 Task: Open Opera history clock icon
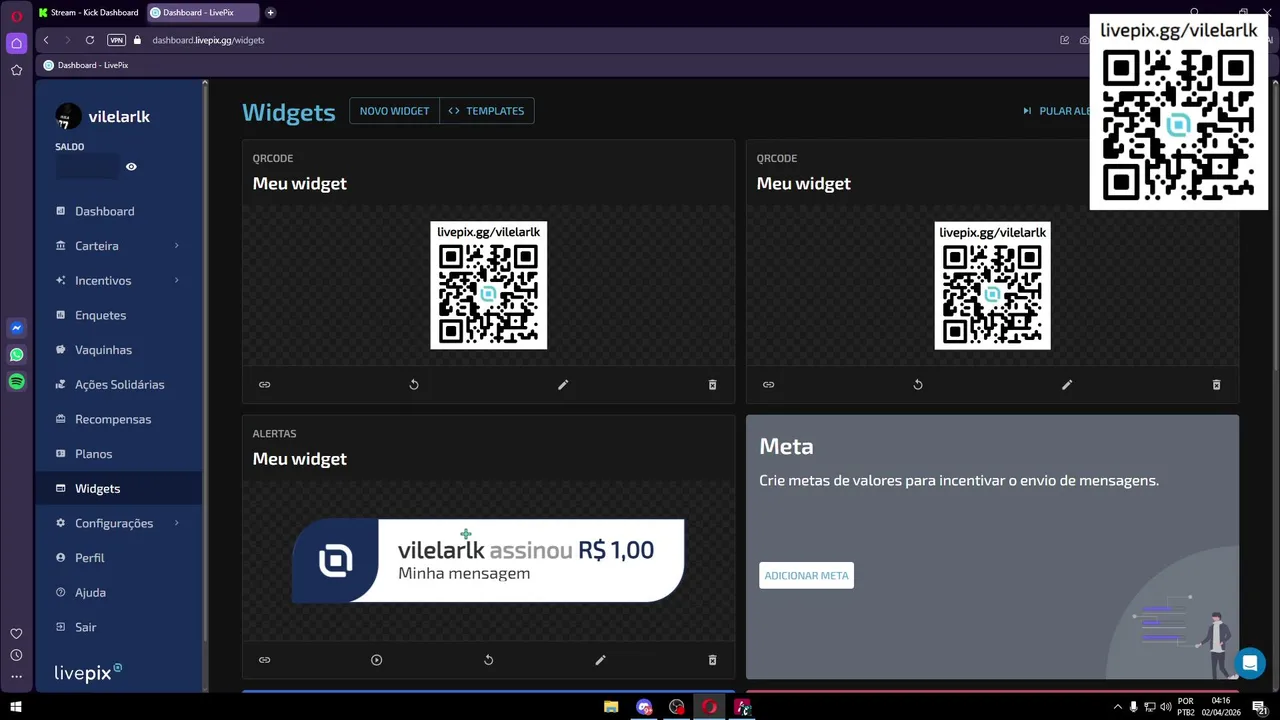coord(16,655)
